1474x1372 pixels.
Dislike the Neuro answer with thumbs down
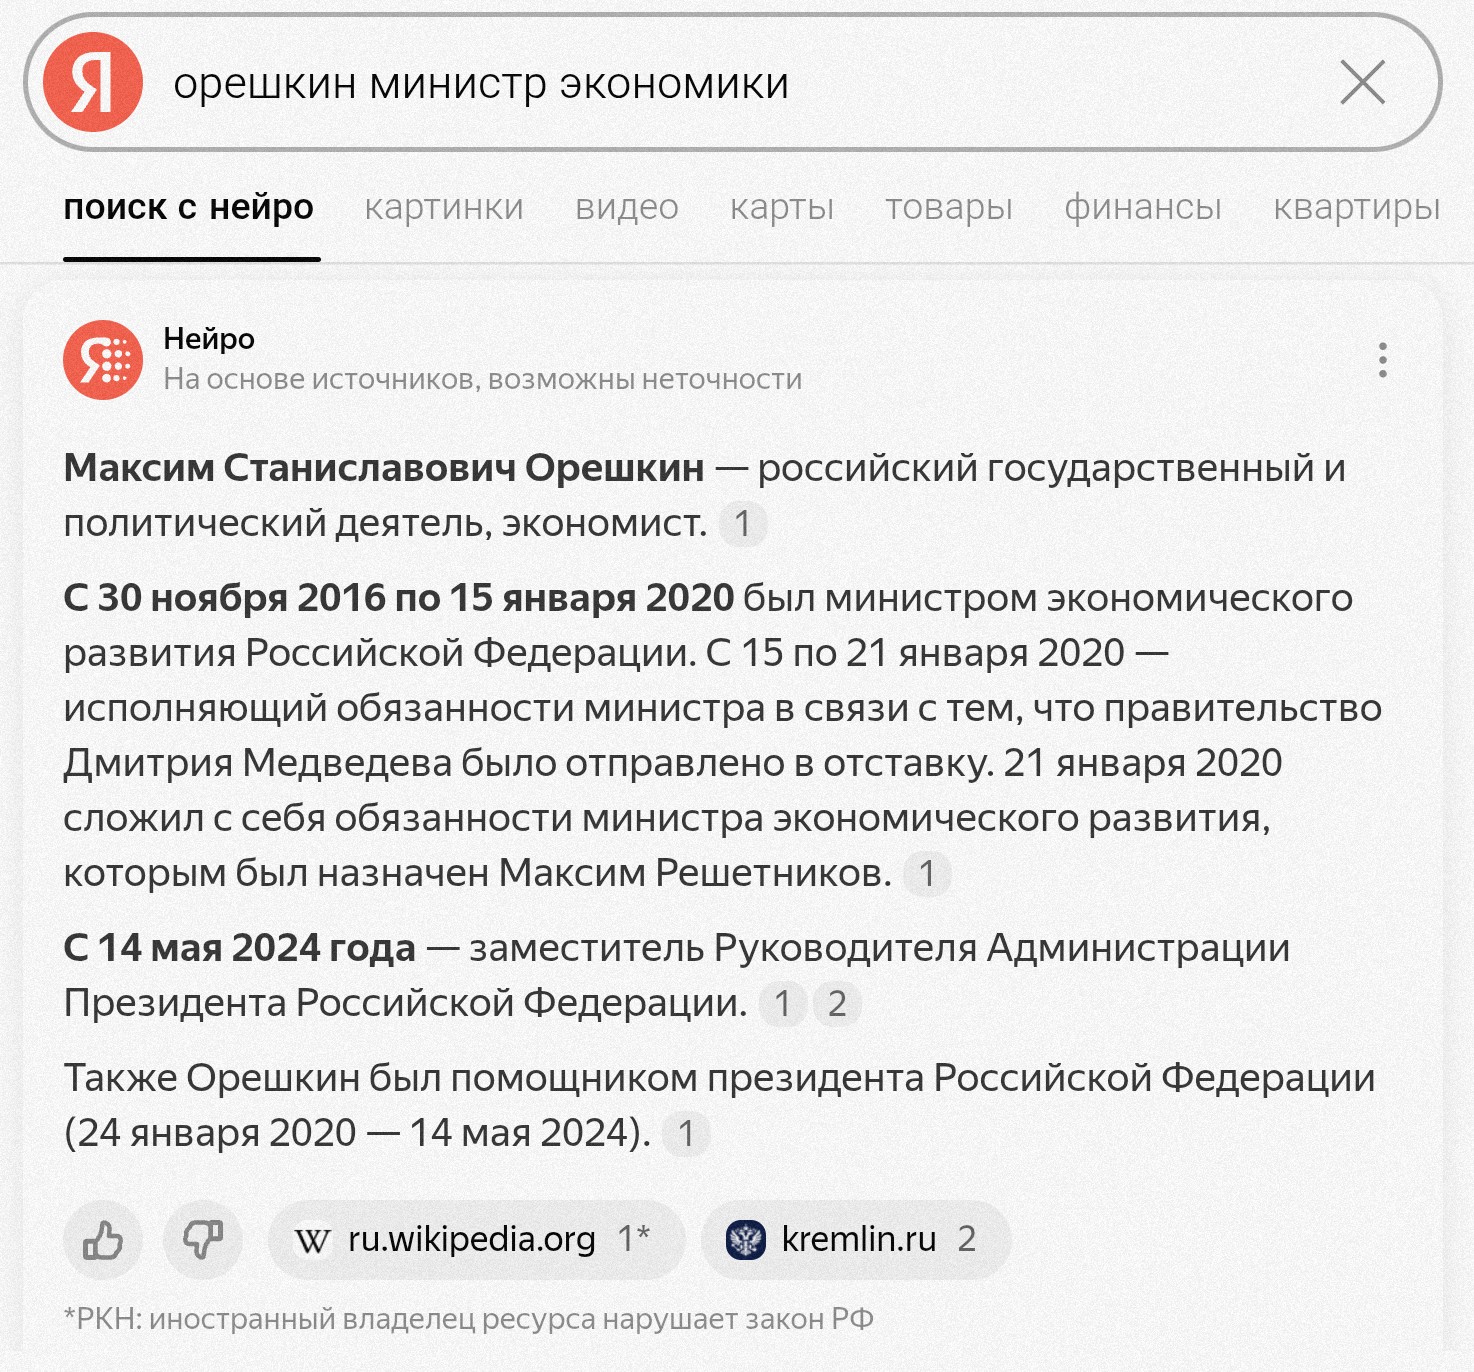pos(203,1240)
